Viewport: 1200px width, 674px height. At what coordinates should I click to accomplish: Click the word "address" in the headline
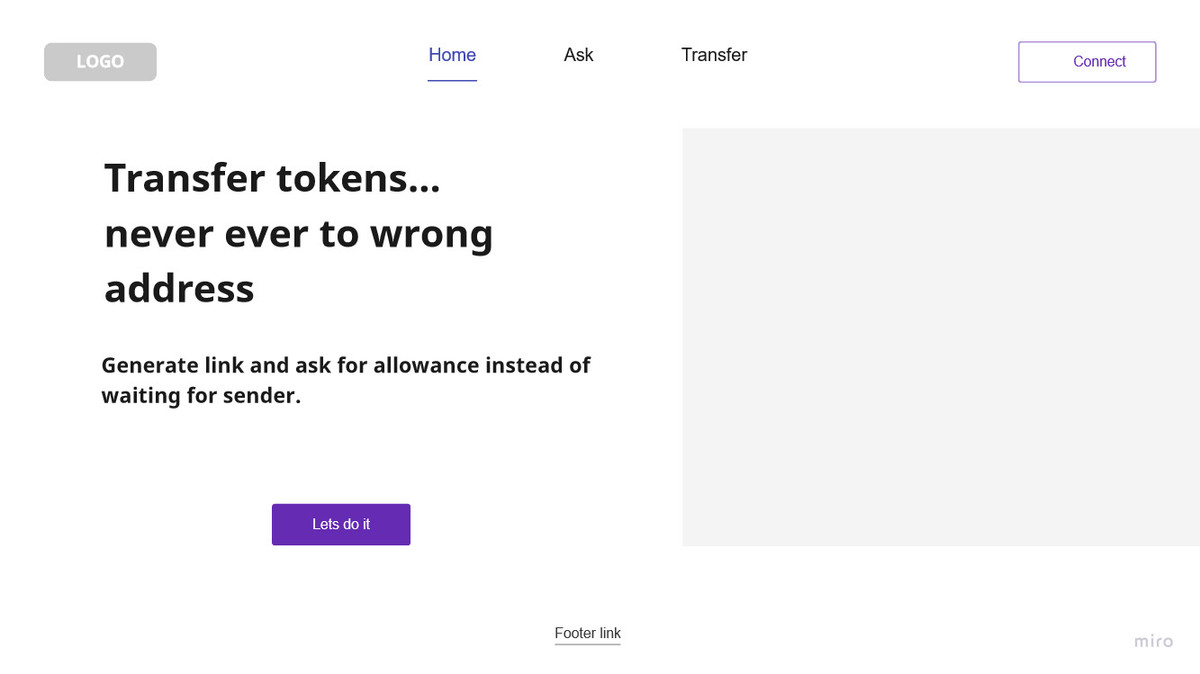coord(179,289)
